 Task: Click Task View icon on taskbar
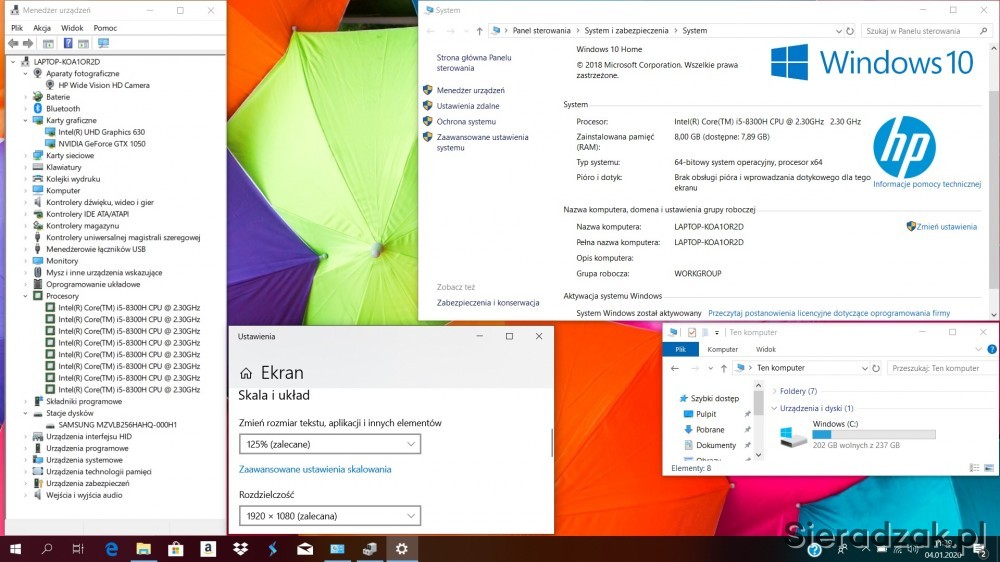[78, 549]
